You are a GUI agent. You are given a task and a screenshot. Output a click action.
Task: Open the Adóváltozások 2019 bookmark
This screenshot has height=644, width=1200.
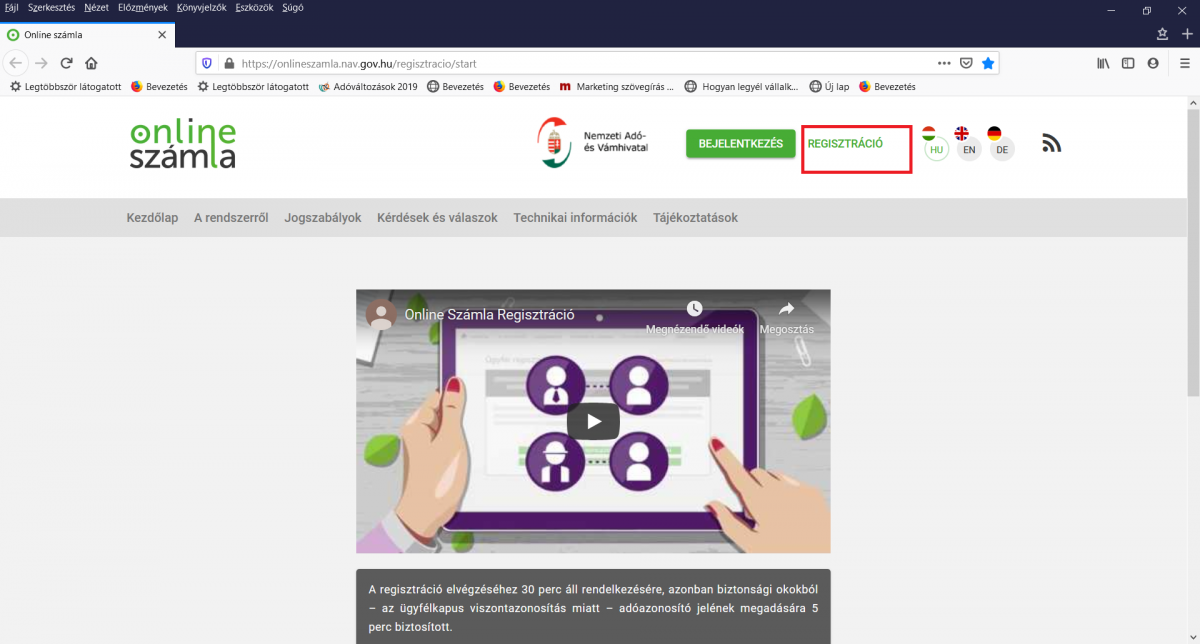pos(368,87)
